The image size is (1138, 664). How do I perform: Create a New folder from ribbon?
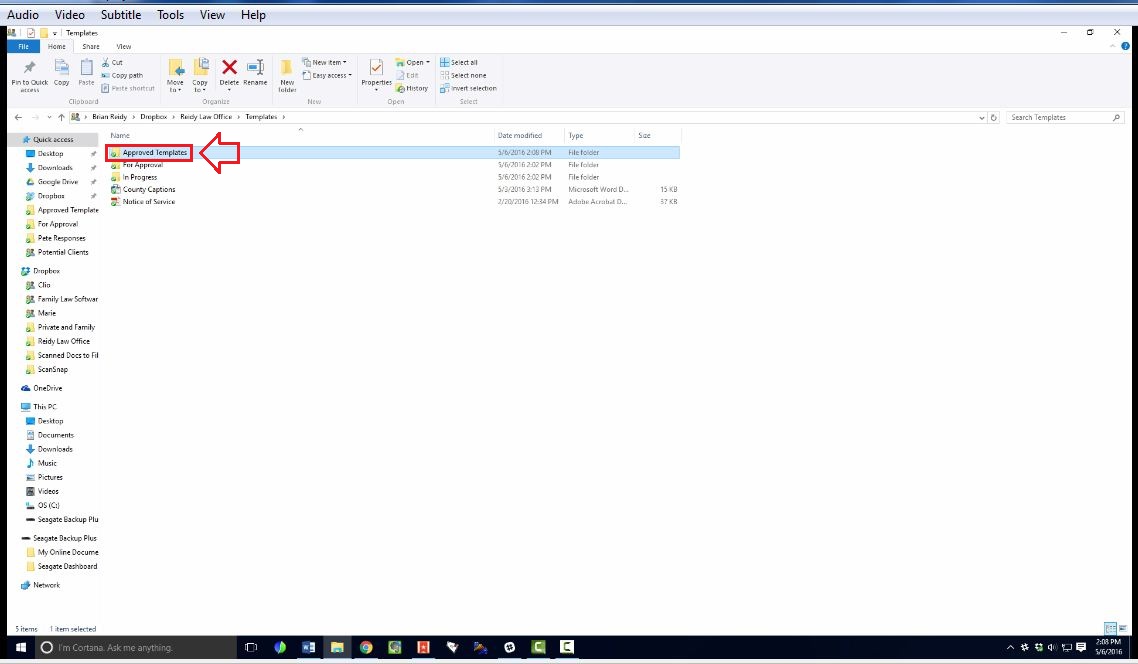click(x=287, y=75)
